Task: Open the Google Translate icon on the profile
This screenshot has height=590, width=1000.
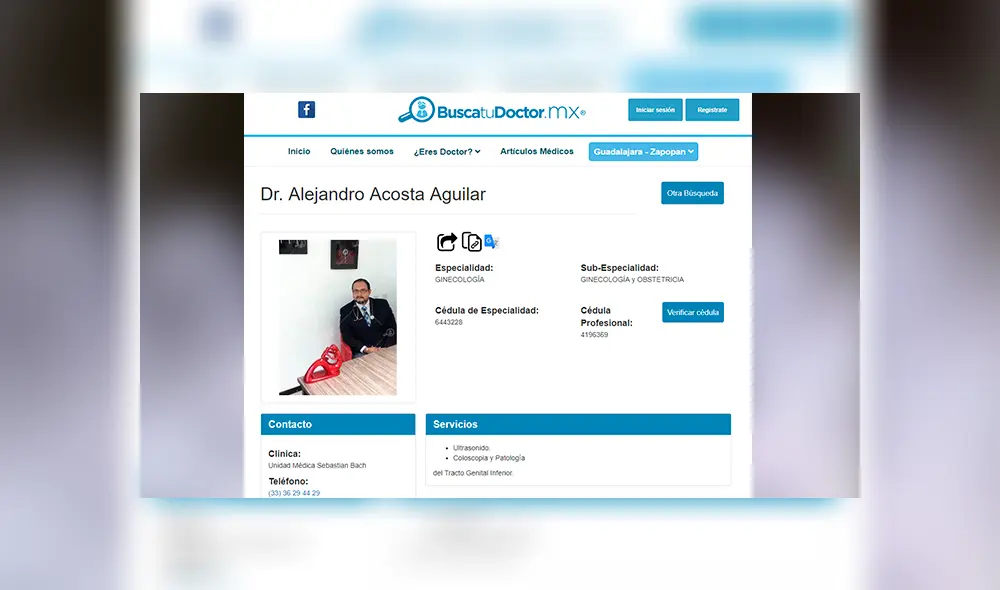Action: point(491,241)
